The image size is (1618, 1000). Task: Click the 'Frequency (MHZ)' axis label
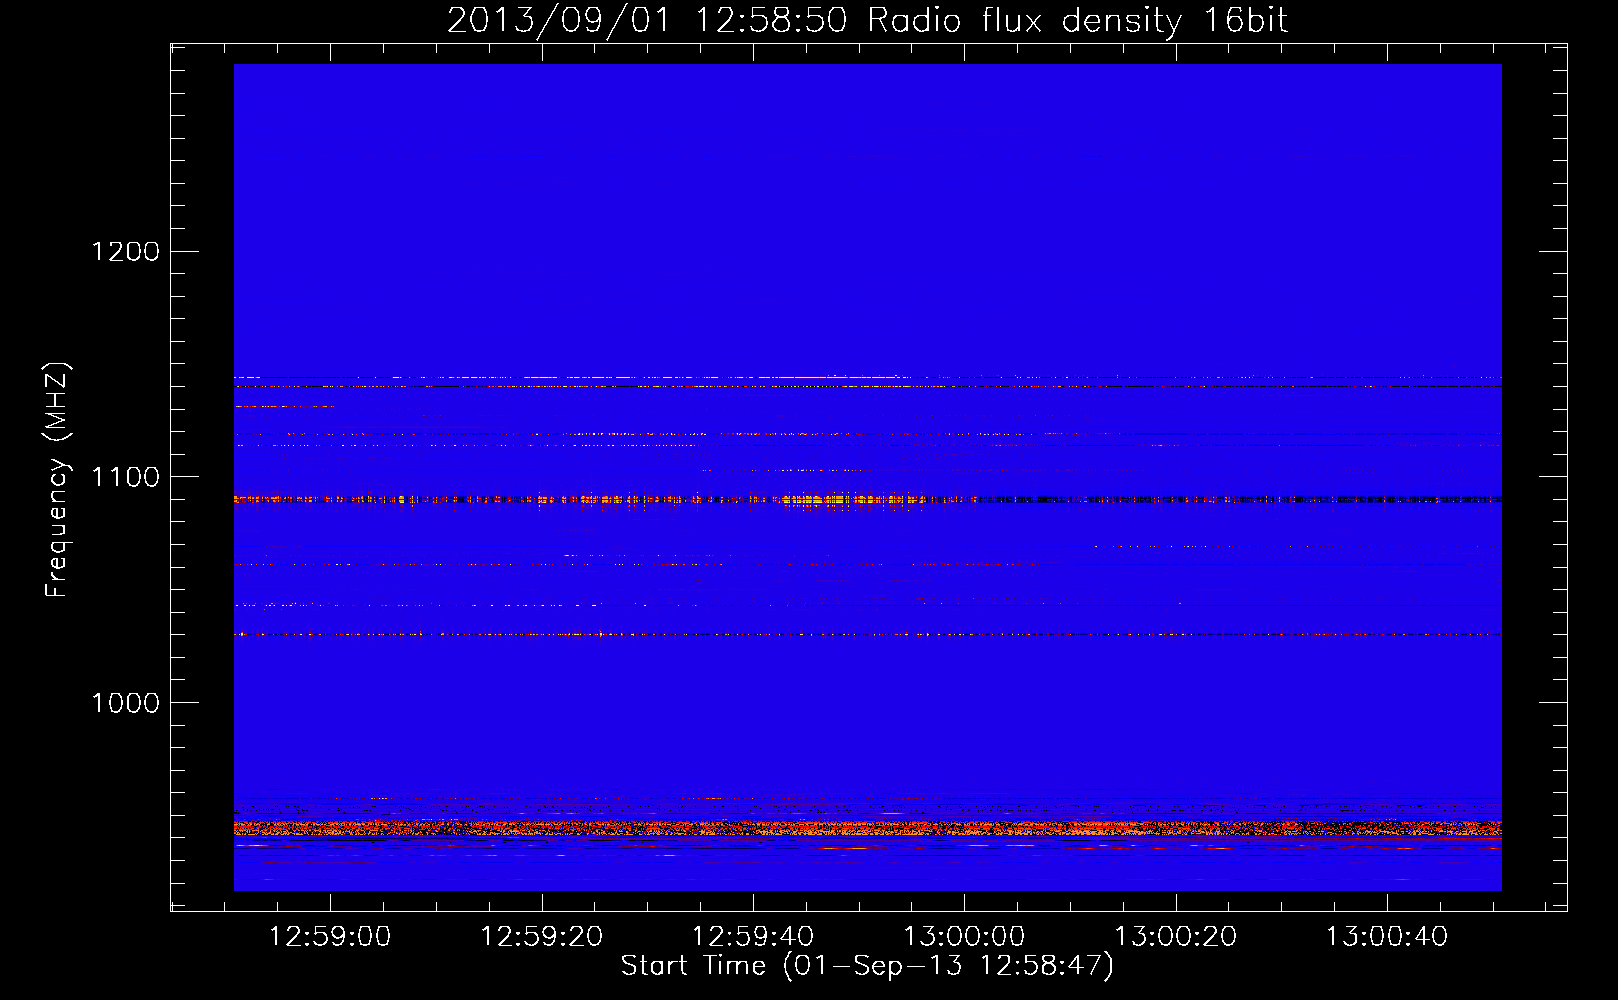pyautogui.click(x=58, y=480)
